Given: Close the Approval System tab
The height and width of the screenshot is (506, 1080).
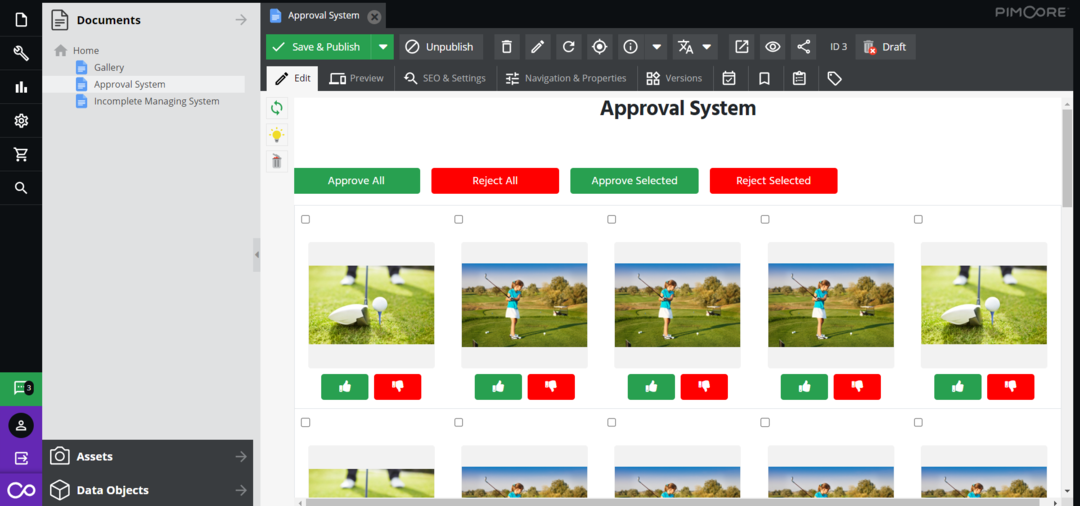Looking at the screenshot, I should coord(374,16).
